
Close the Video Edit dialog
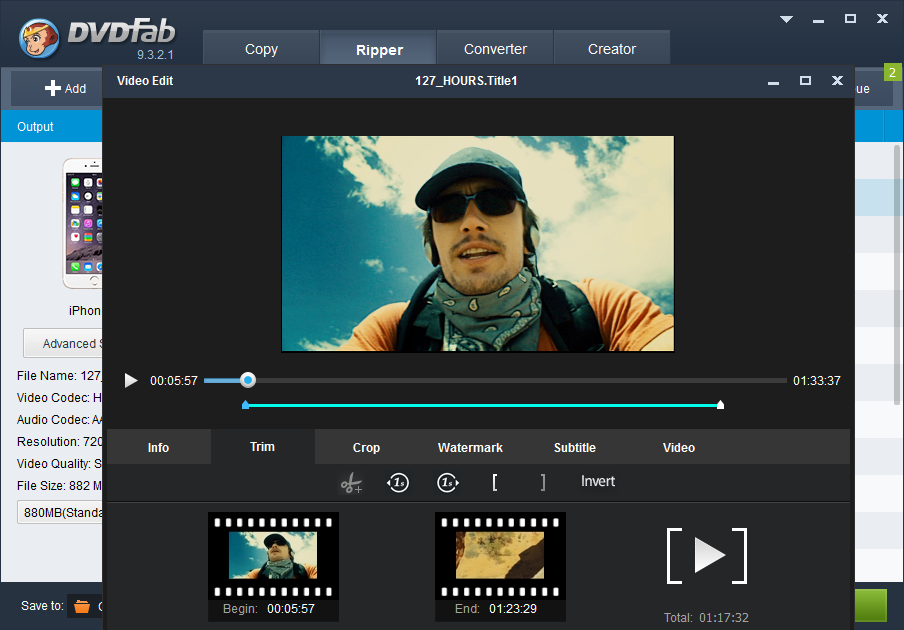point(837,81)
